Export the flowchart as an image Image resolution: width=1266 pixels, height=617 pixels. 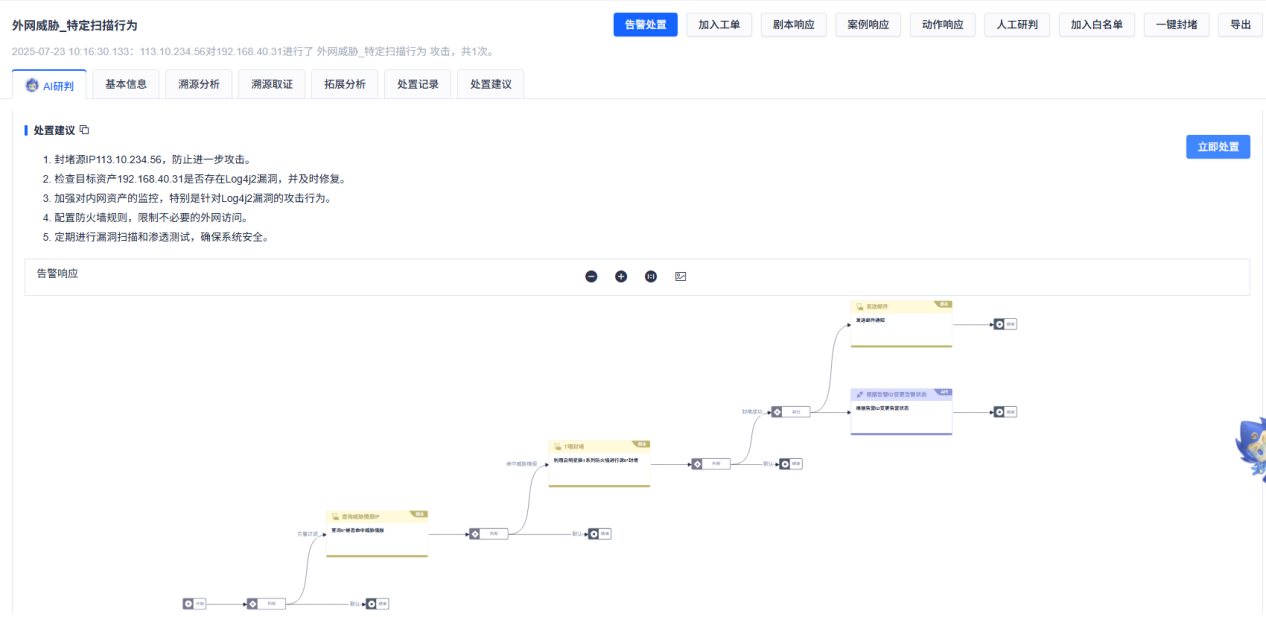click(680, 276)
